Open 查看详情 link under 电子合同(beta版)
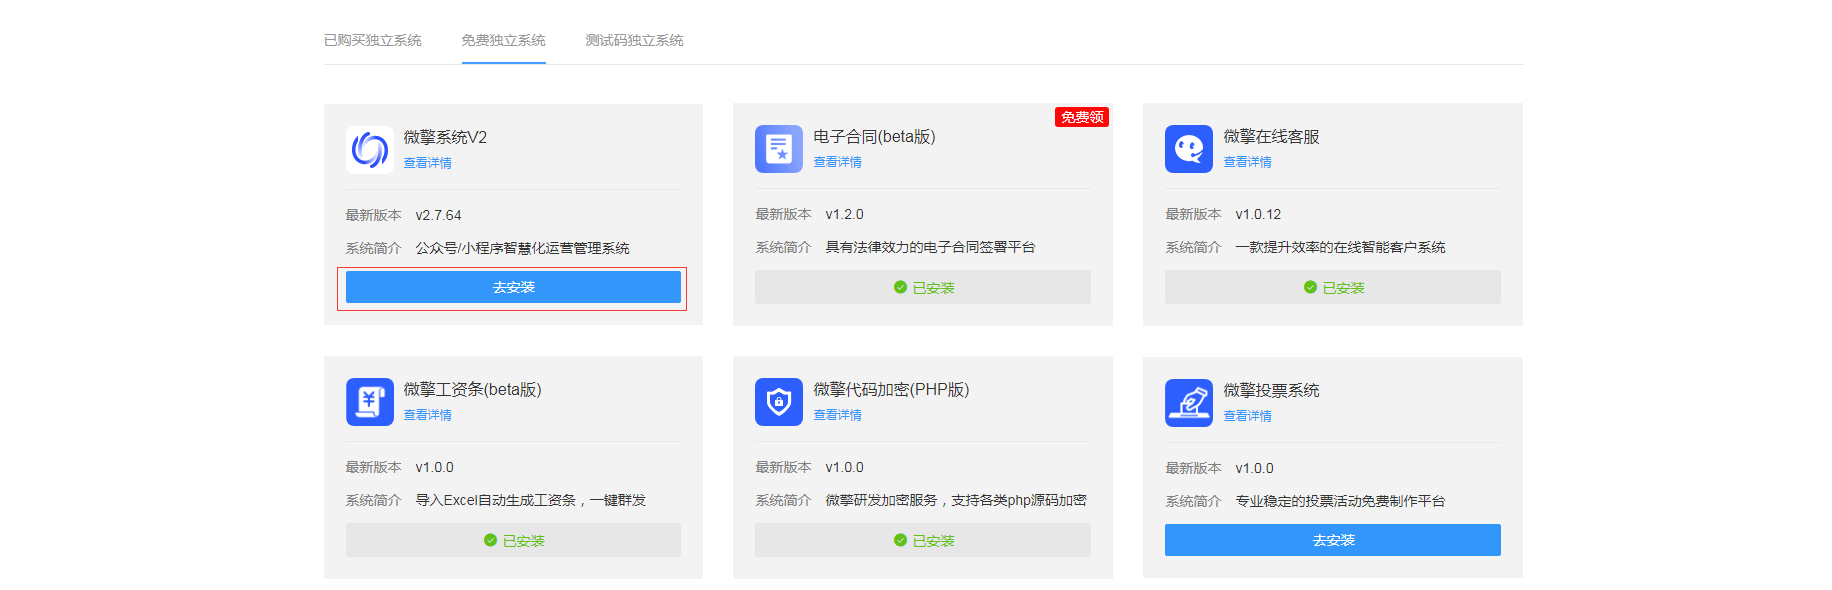 tap(838, 162)
